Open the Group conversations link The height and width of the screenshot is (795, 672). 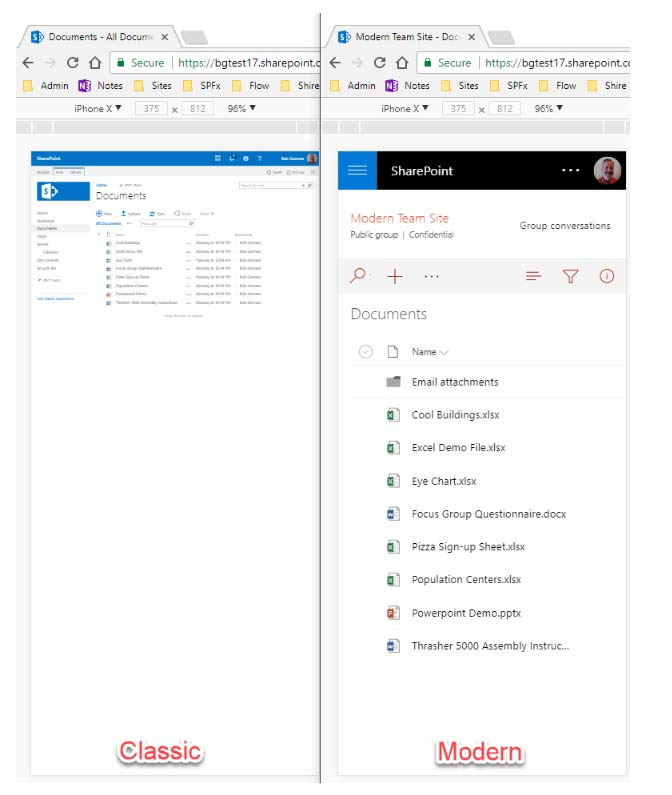pyautogui.click(x=564, y=226)
